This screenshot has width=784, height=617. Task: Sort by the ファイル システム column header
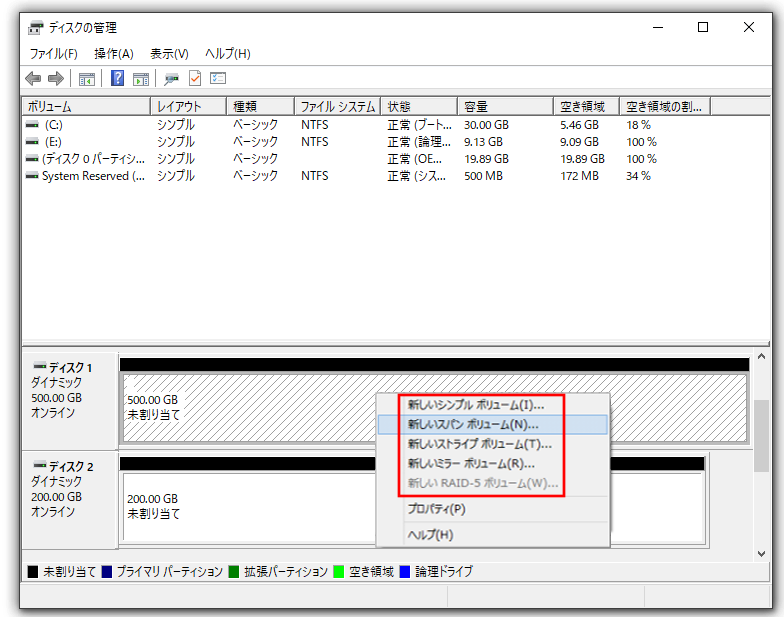[337, 107]
